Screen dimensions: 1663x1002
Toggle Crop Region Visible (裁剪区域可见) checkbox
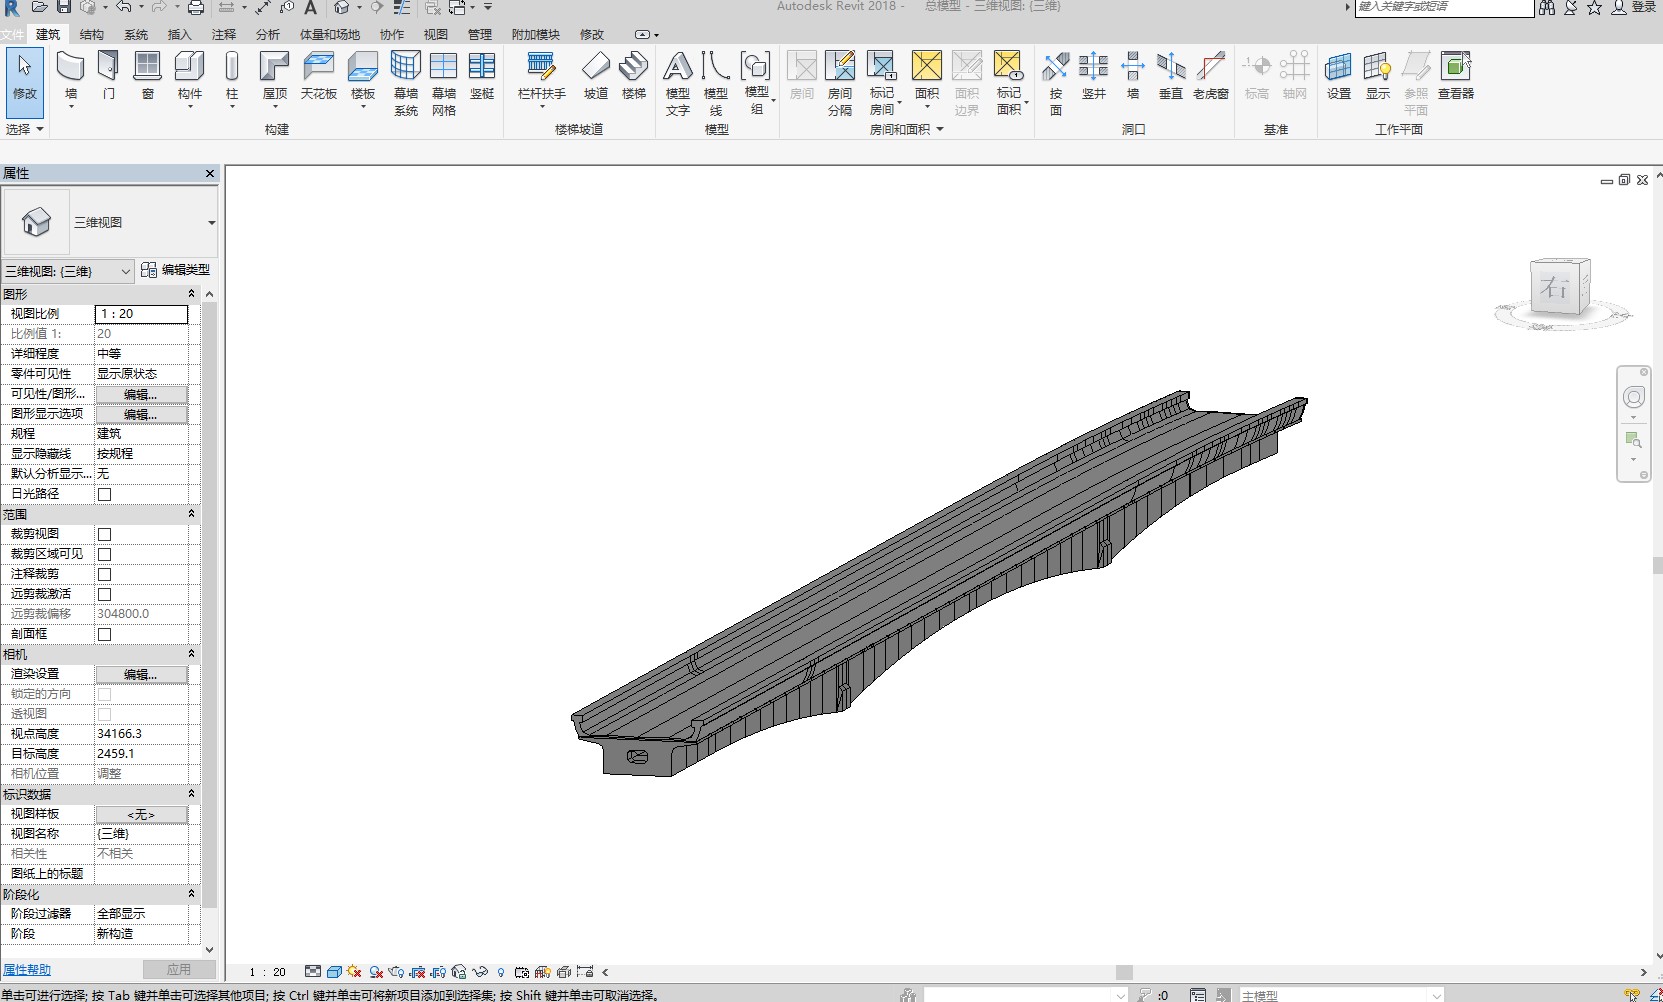pyautogui.click(x=104, y=554)
